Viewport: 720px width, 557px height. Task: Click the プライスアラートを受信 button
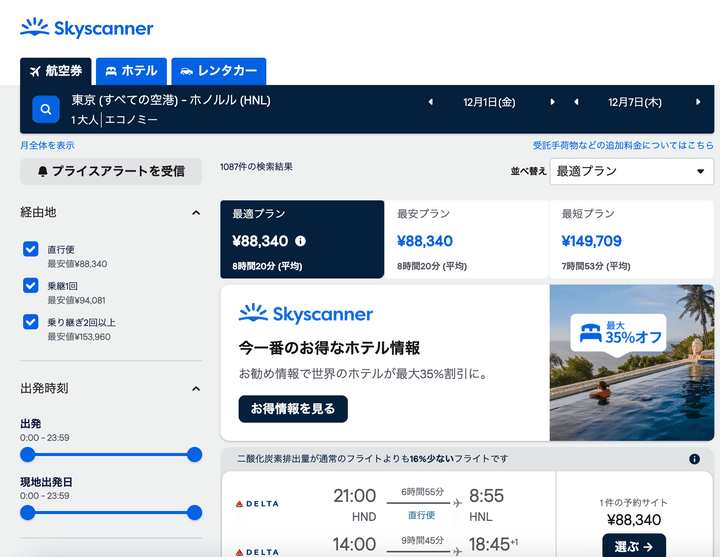111,171
